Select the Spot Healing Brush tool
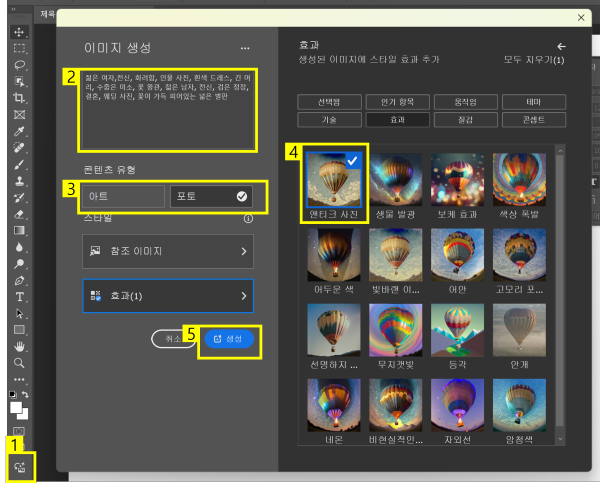The image size is (600, 483). [19, 148]
